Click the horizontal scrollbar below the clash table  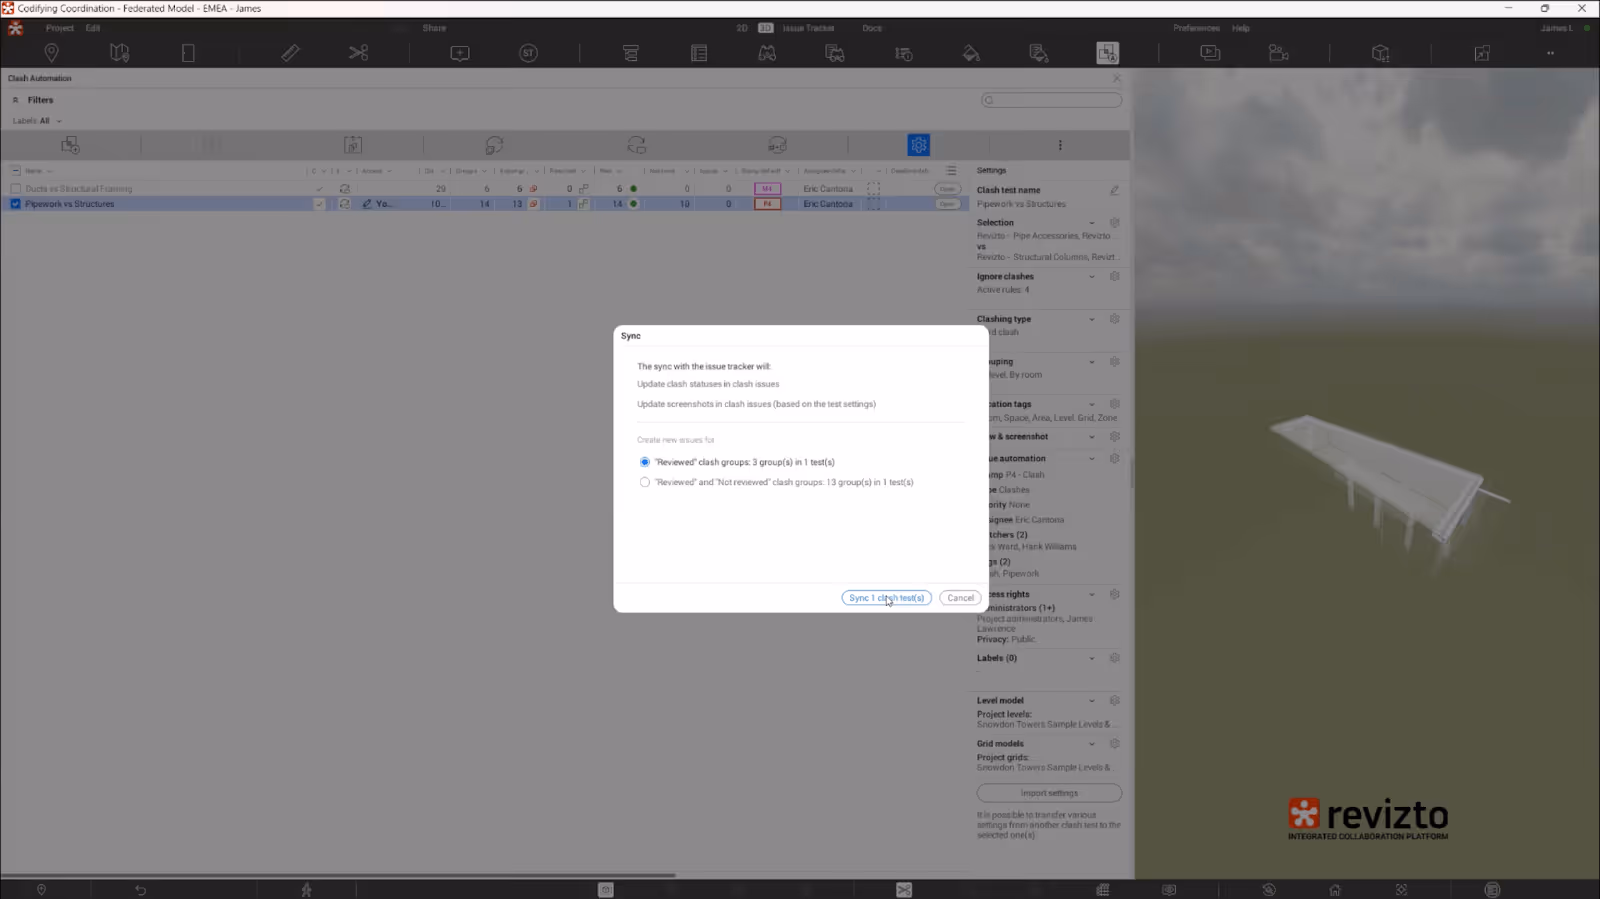click(x=338, y=875)
